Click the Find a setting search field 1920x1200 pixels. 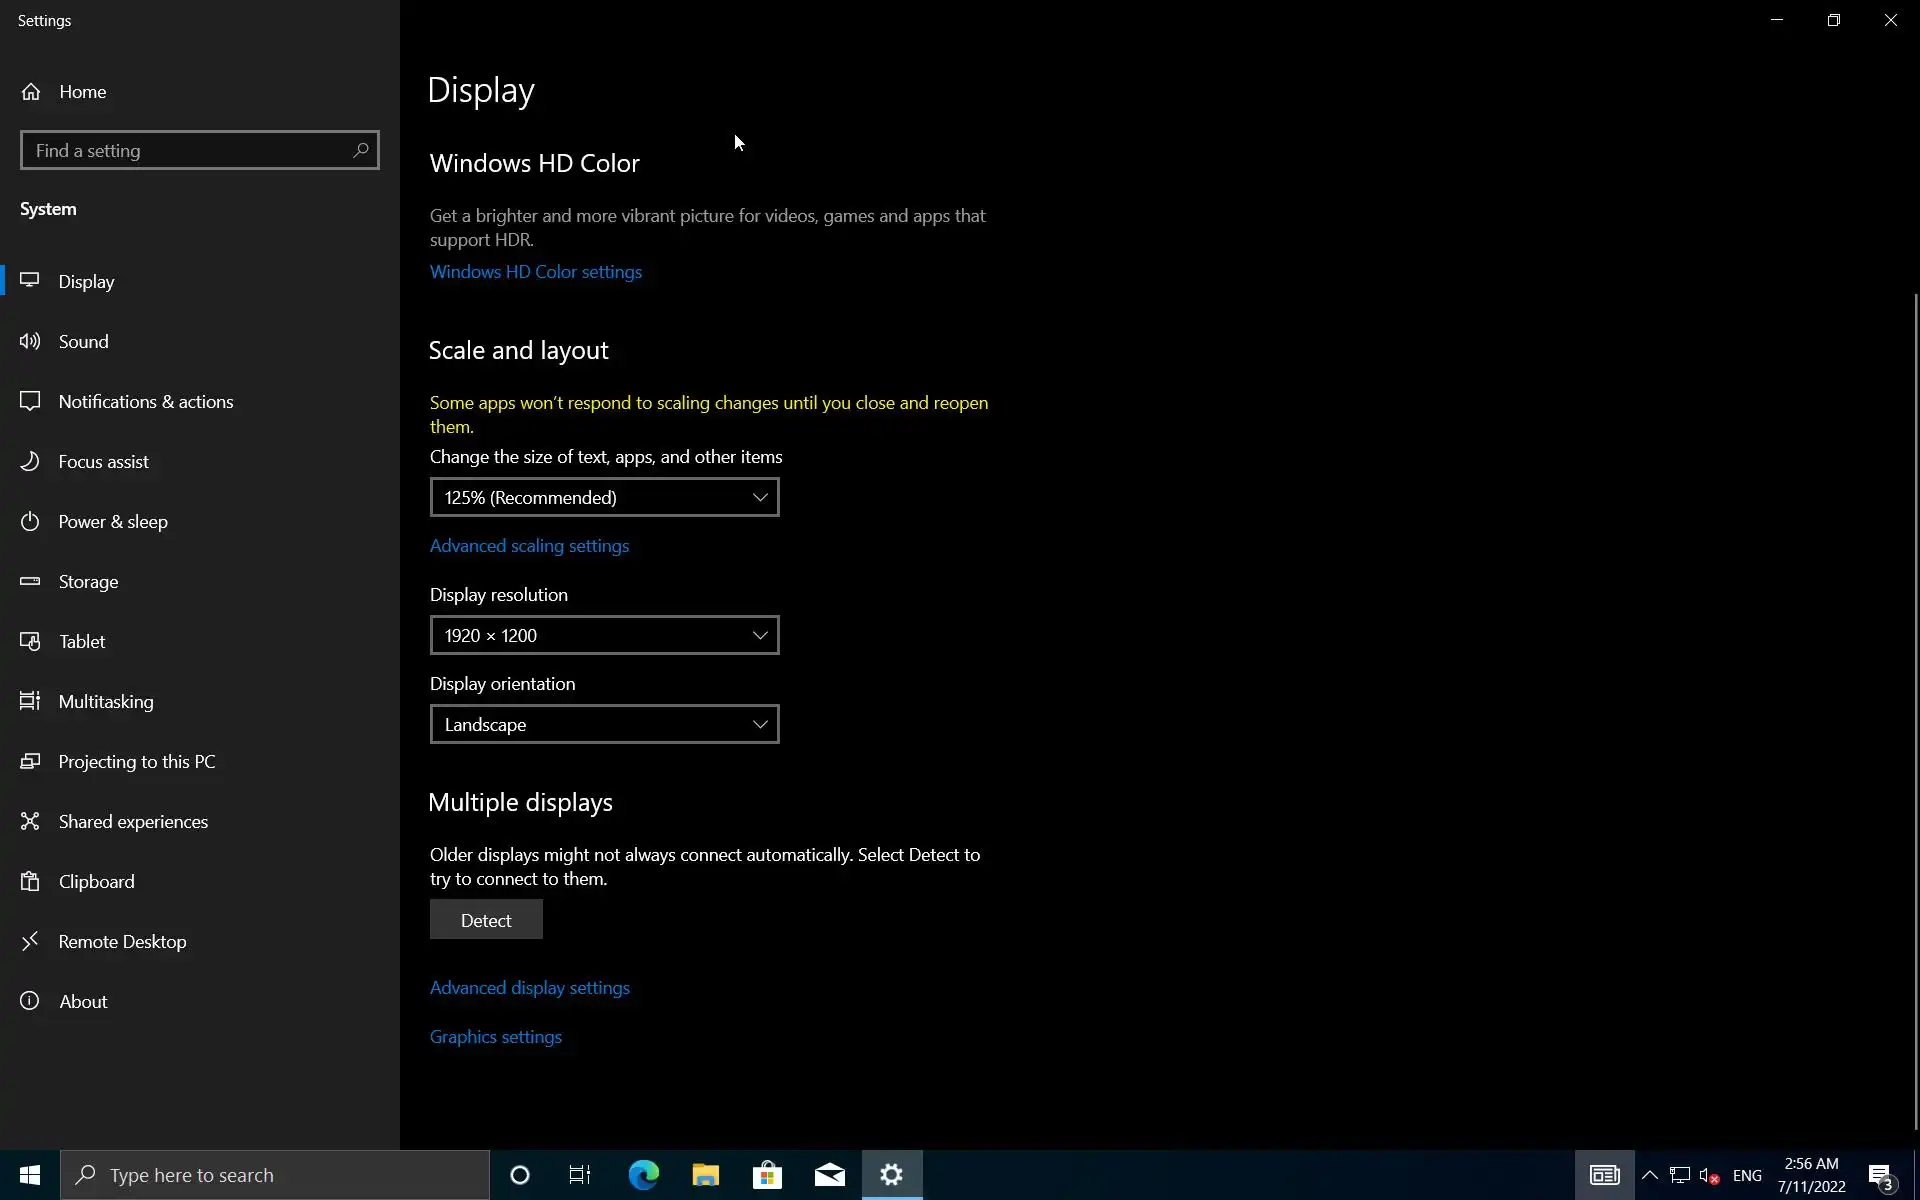point(185,150)
